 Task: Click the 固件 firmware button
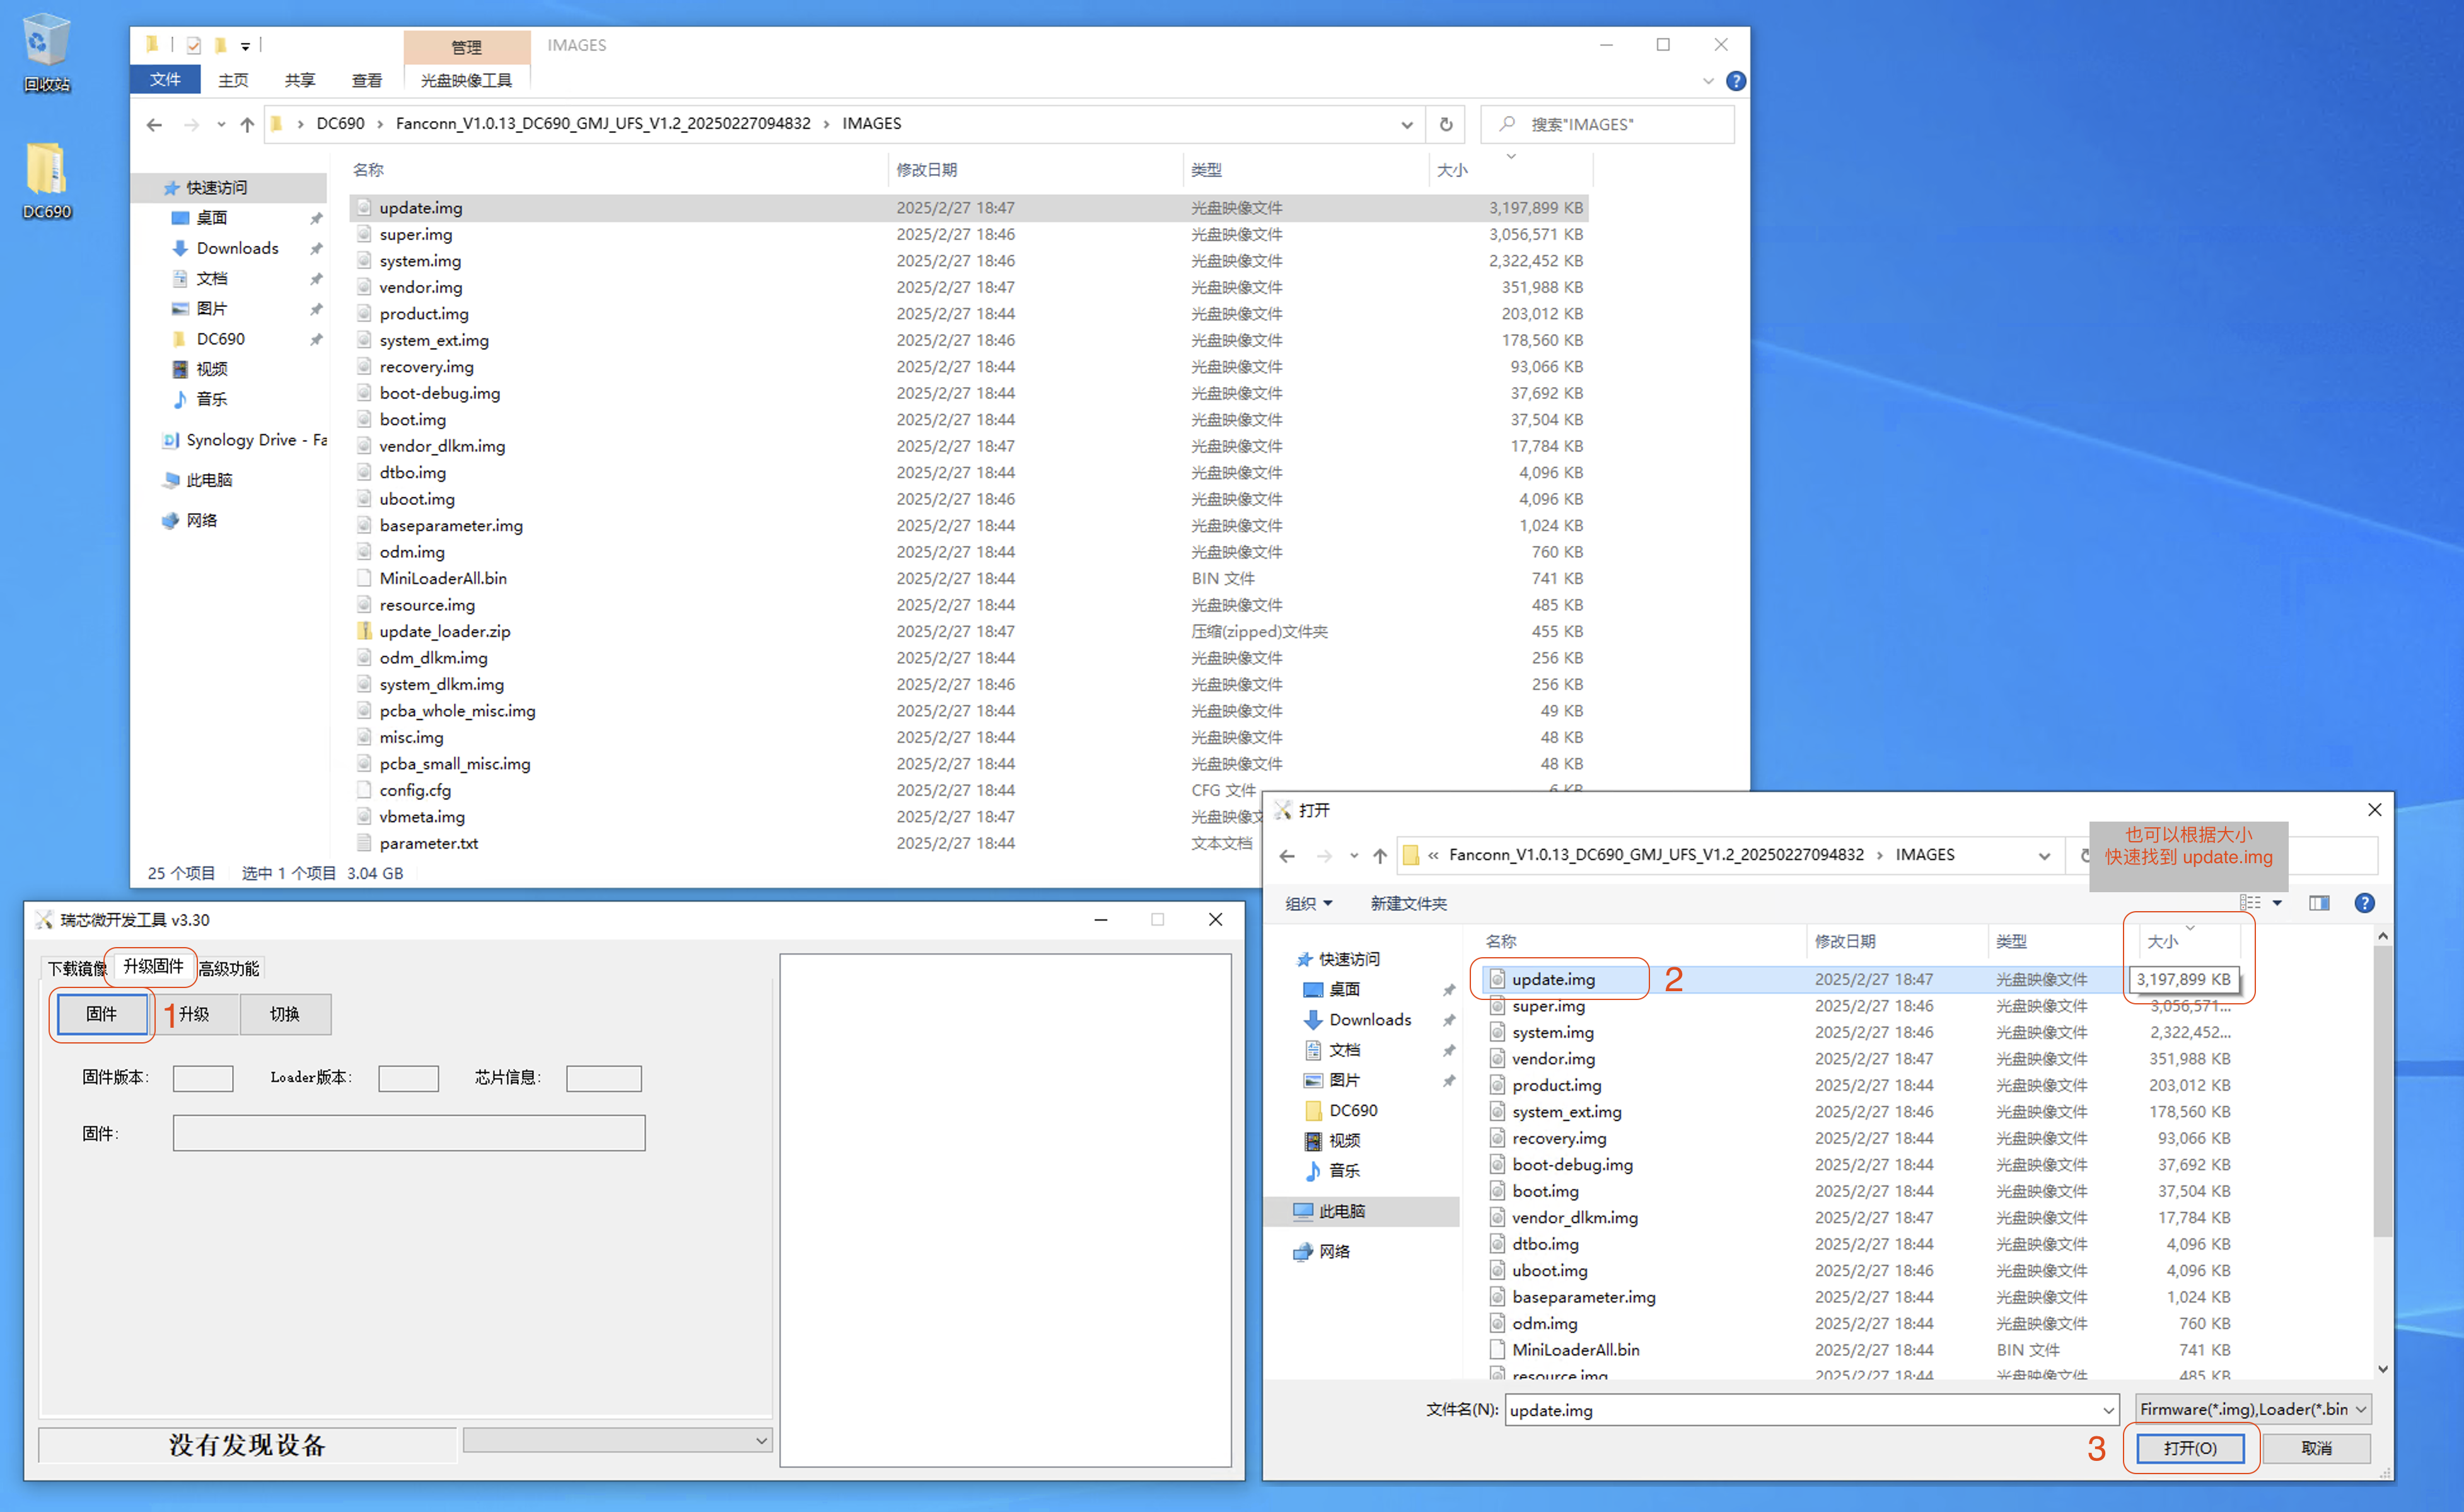tap(101, 1014)
